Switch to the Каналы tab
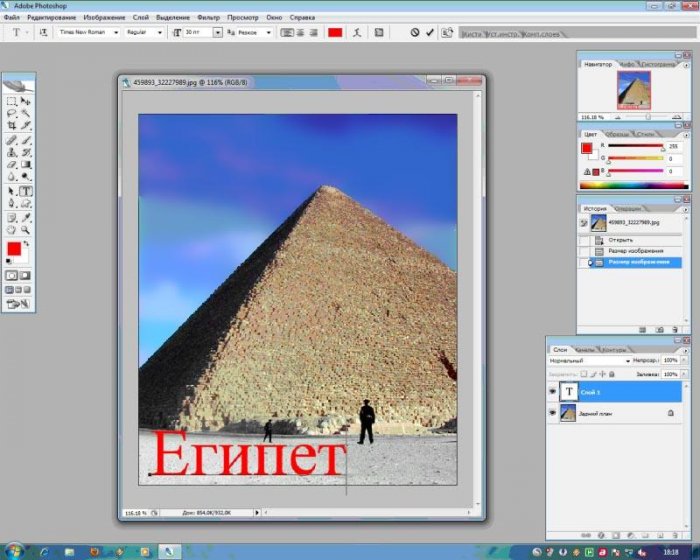Screen dimensions: 700x560 584,350
